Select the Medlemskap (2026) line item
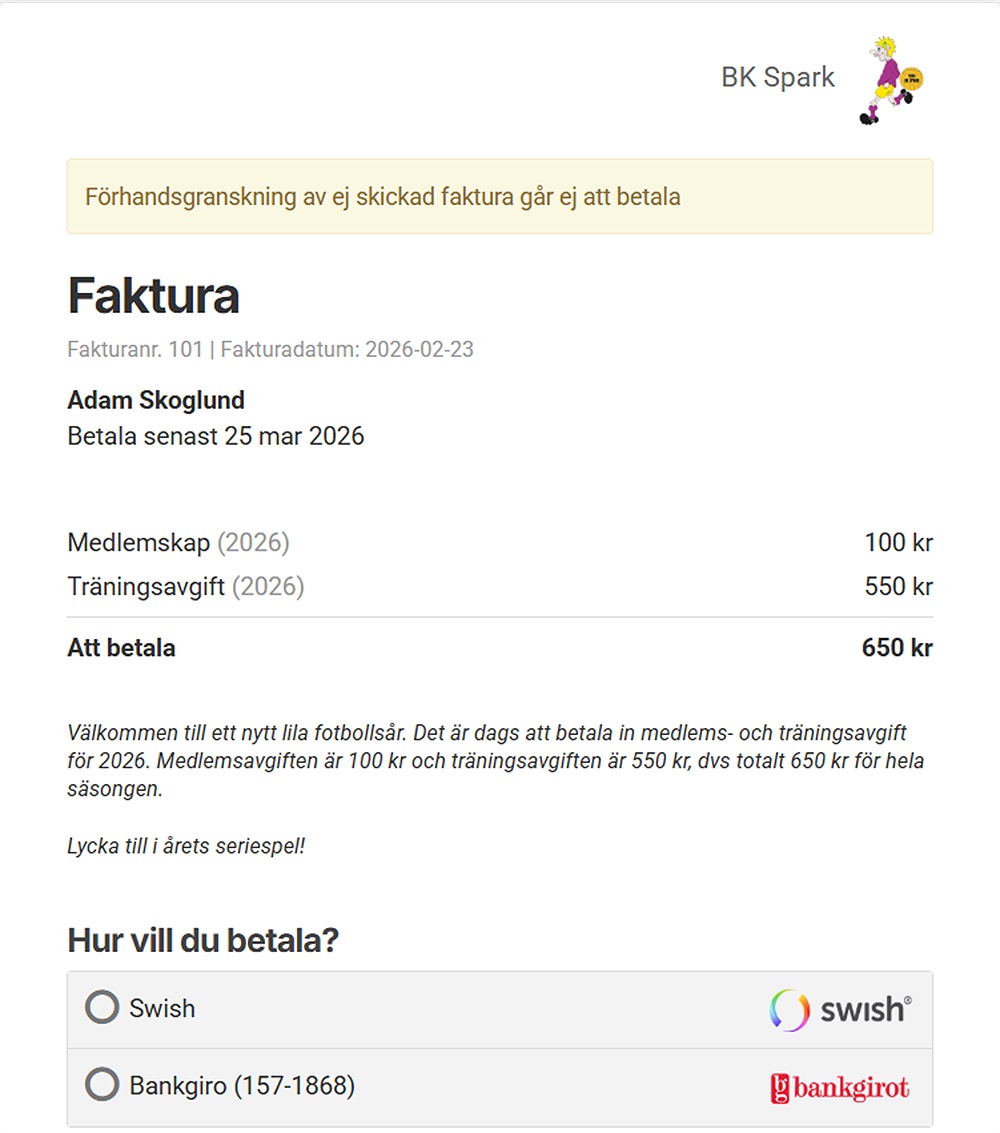The width and height of the screenshot is (1000, 1133). 178,544
